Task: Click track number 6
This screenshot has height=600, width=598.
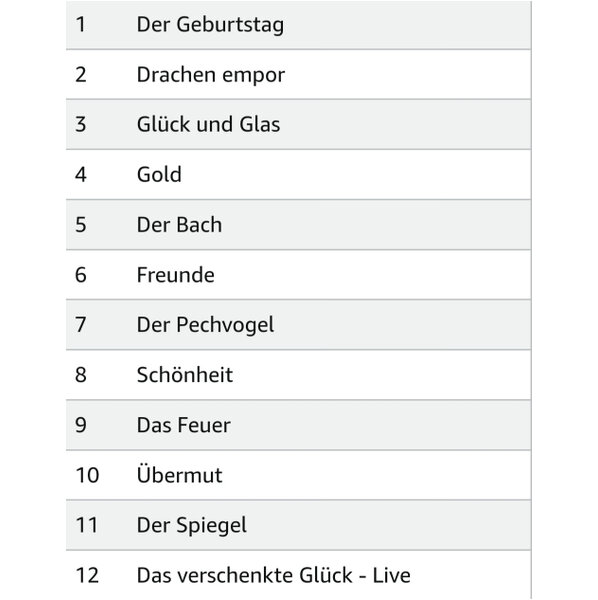Action: pos(80,275)
